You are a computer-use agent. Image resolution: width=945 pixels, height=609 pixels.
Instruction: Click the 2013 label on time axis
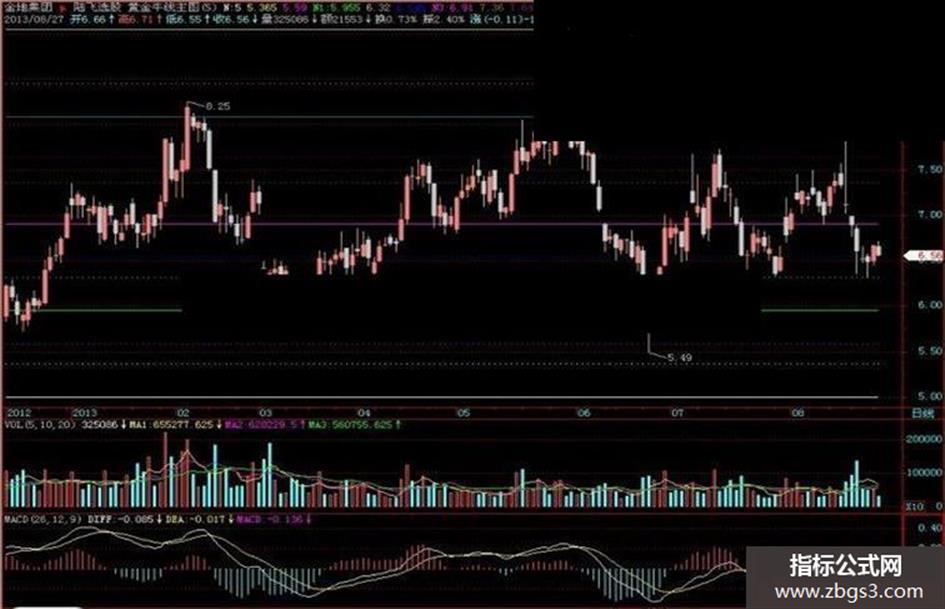click(84, 413)
